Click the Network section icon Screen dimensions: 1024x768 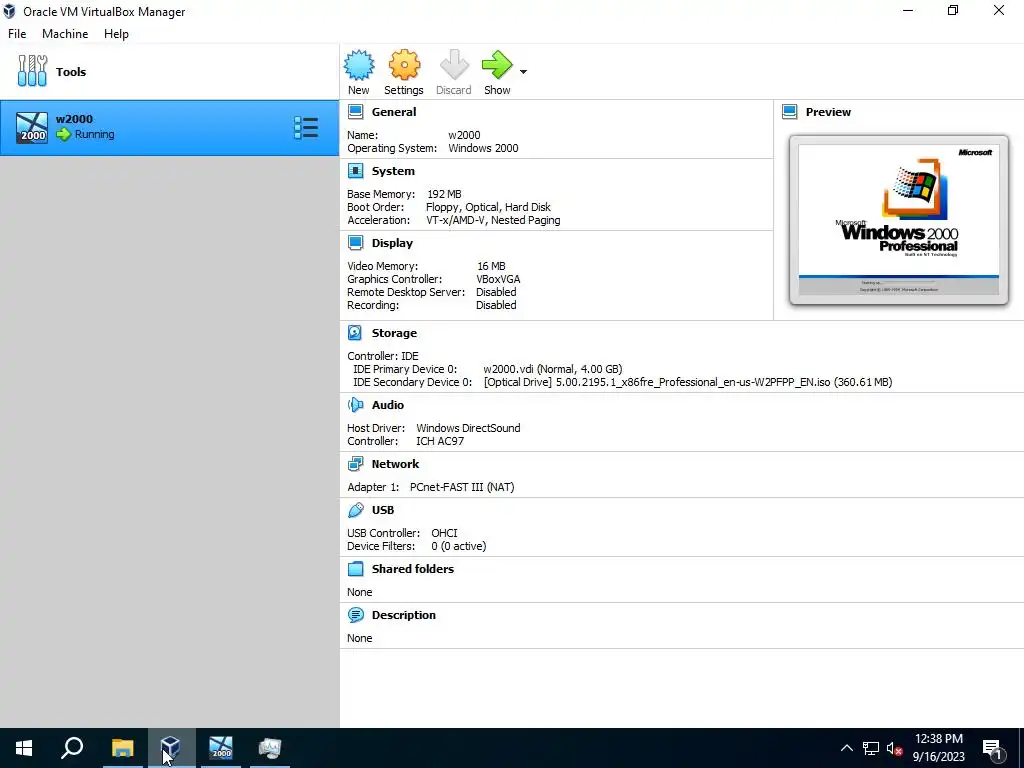(x=355, y=464)
